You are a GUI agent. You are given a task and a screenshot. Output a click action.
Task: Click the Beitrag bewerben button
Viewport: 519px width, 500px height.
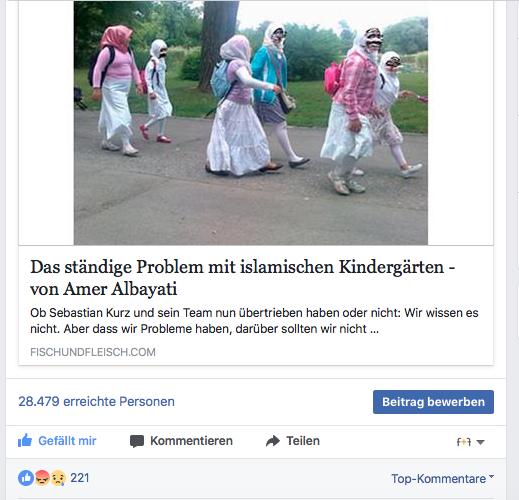[433, 402]
